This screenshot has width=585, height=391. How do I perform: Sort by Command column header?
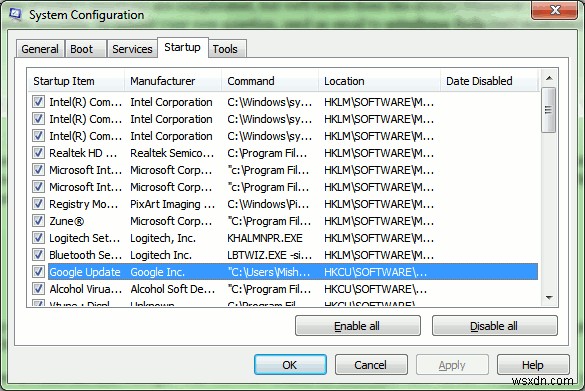(270, 81)
